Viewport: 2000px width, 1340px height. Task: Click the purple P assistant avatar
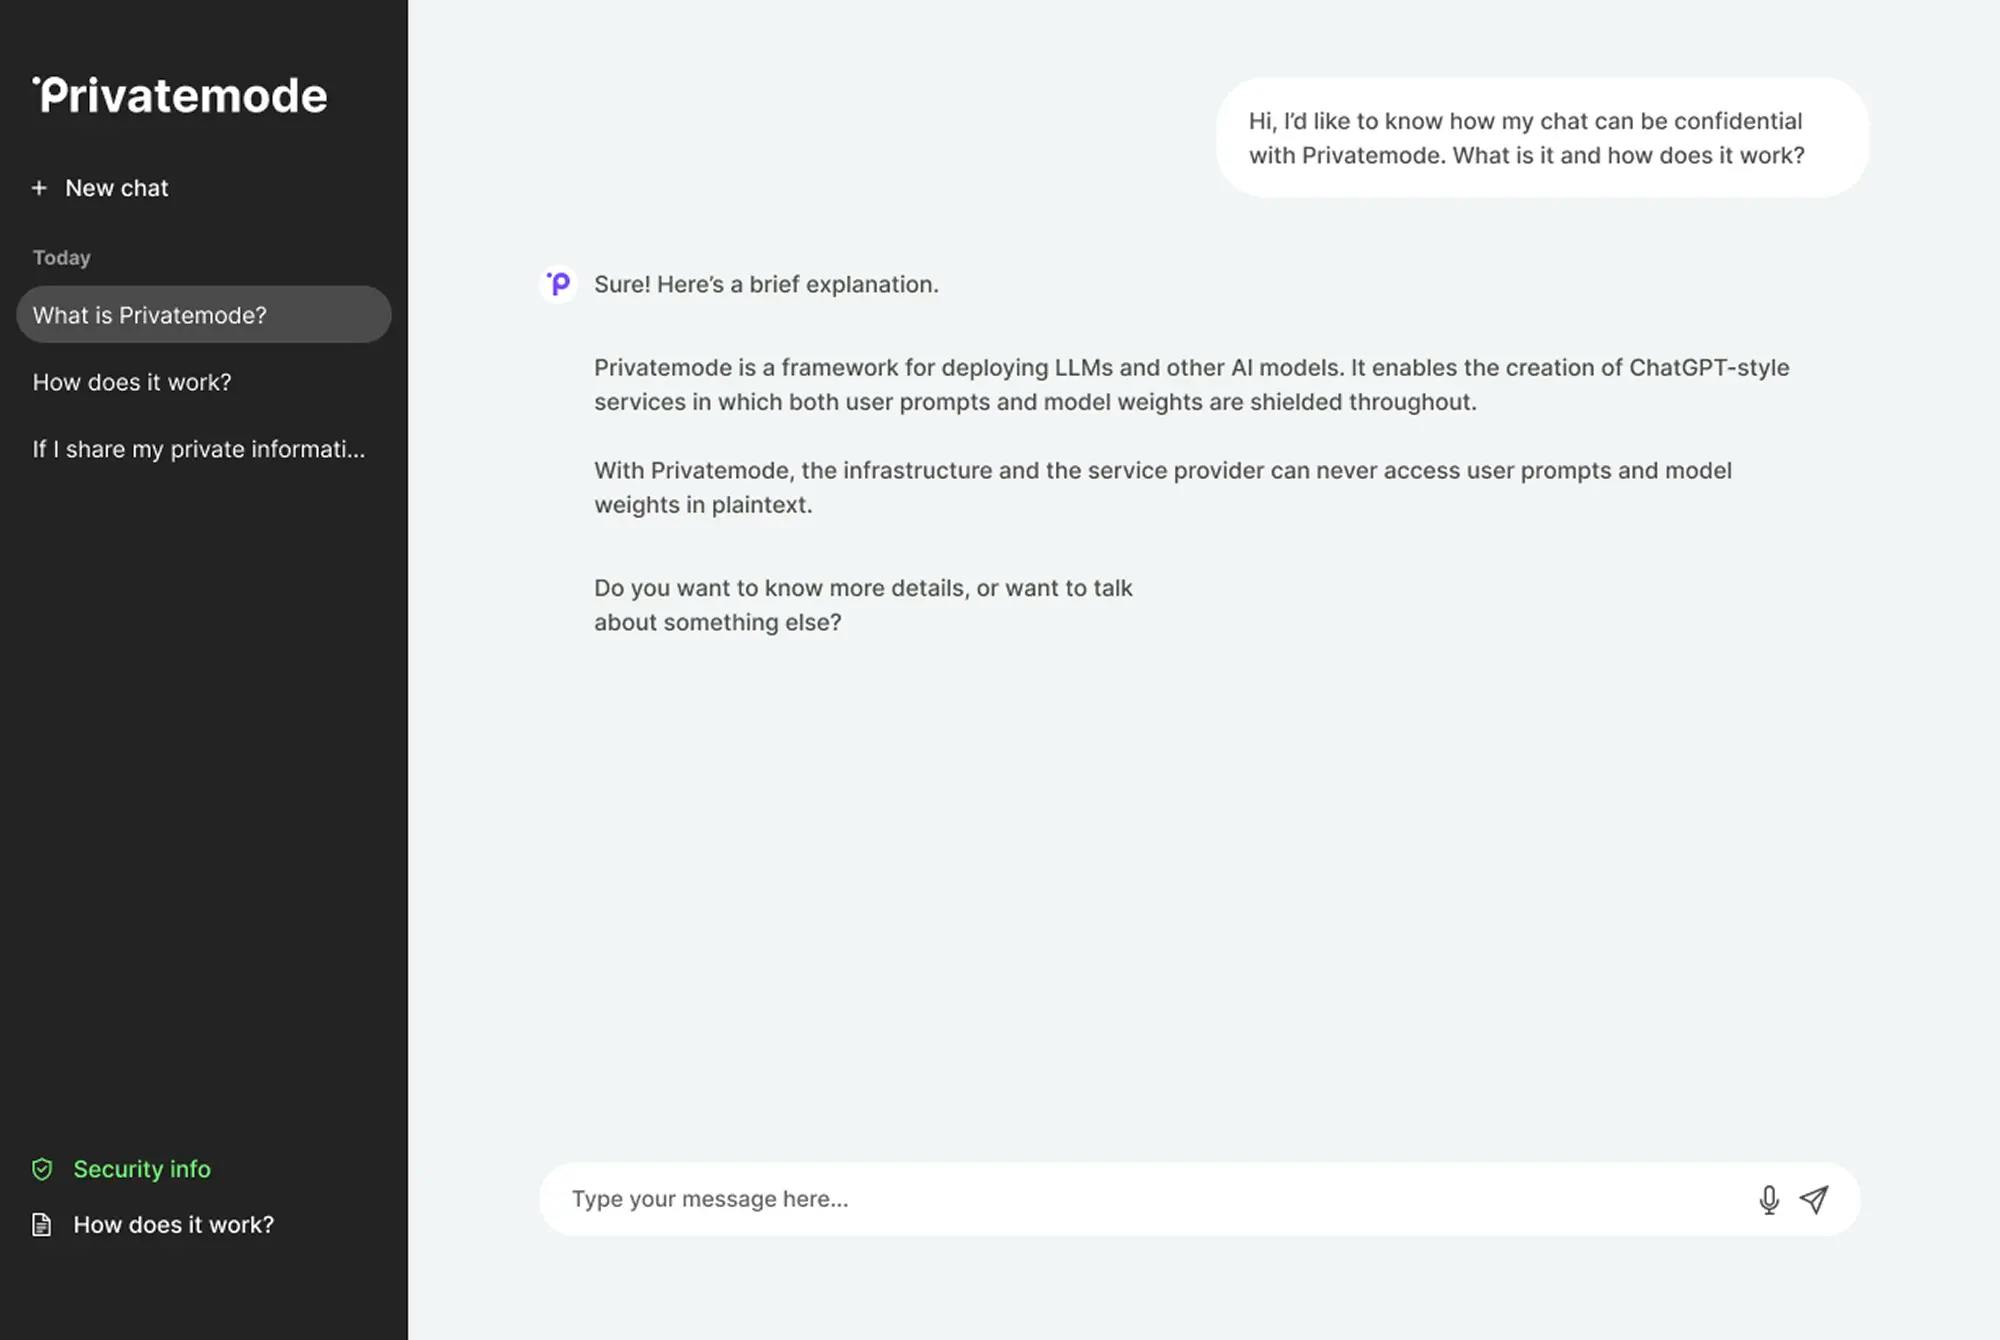[558, 284]
